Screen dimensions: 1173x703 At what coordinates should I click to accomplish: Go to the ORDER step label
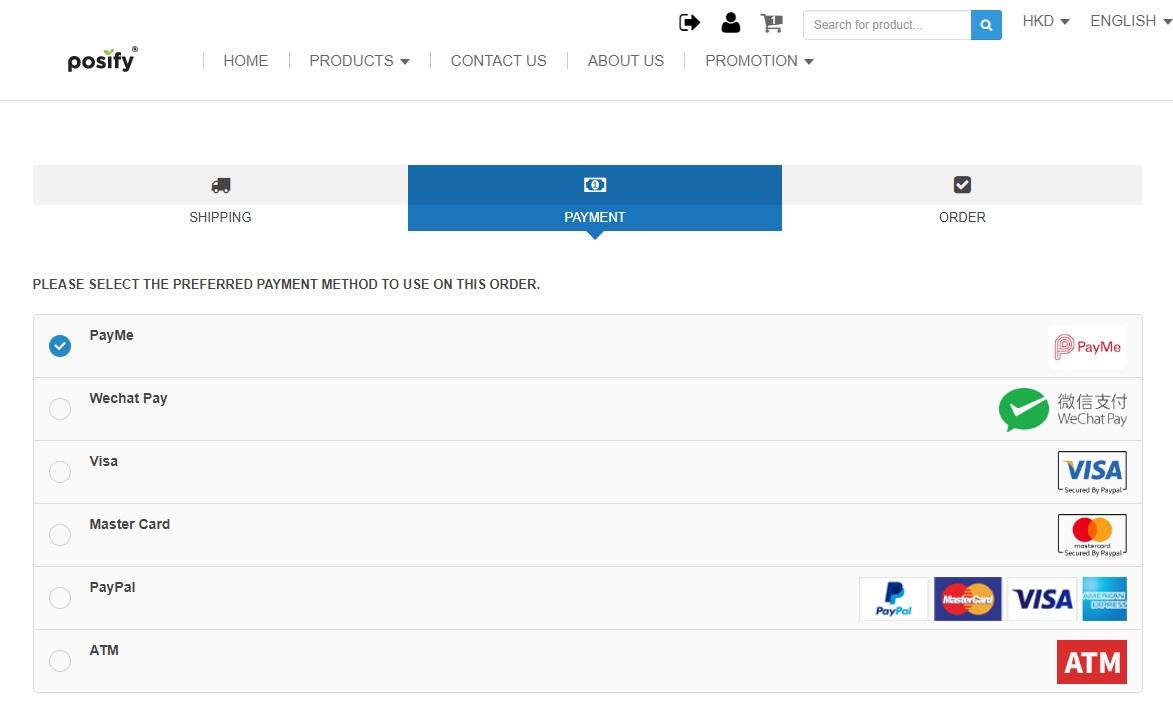click(x=962, y=217)
